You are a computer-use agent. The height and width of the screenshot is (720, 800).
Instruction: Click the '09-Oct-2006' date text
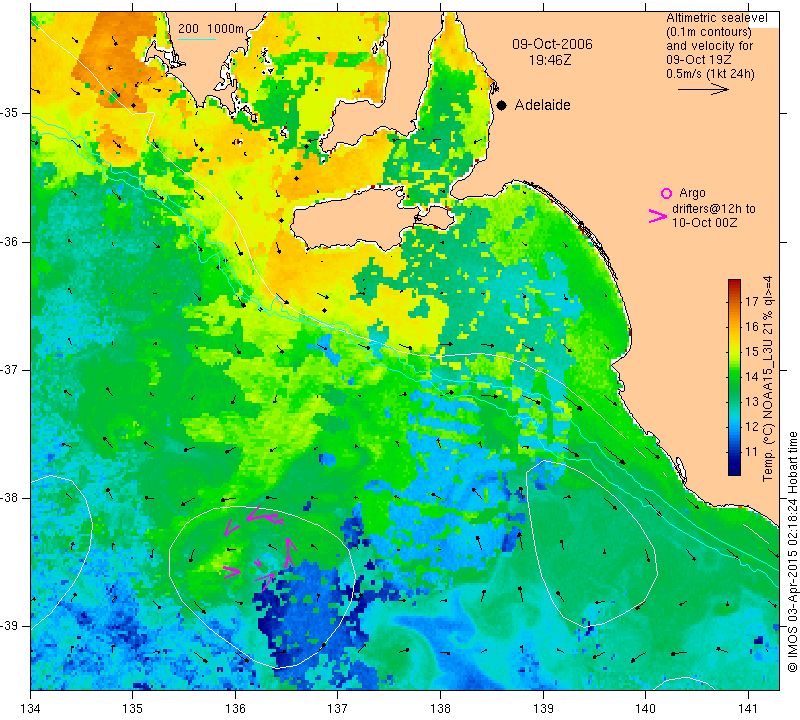click(553, 44)
